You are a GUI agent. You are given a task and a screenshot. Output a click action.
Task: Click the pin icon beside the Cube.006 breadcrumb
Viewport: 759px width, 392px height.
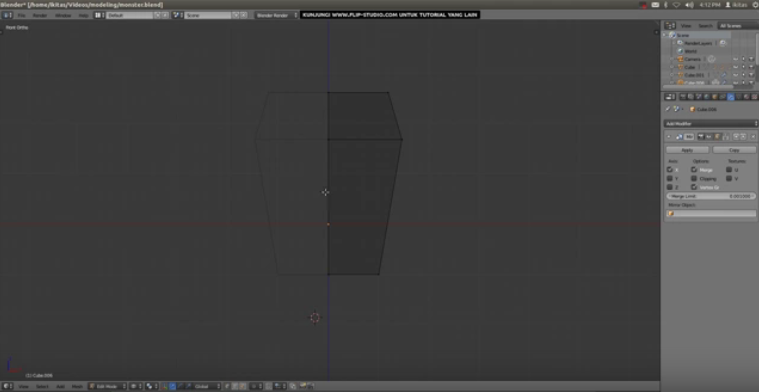[668, 109]
